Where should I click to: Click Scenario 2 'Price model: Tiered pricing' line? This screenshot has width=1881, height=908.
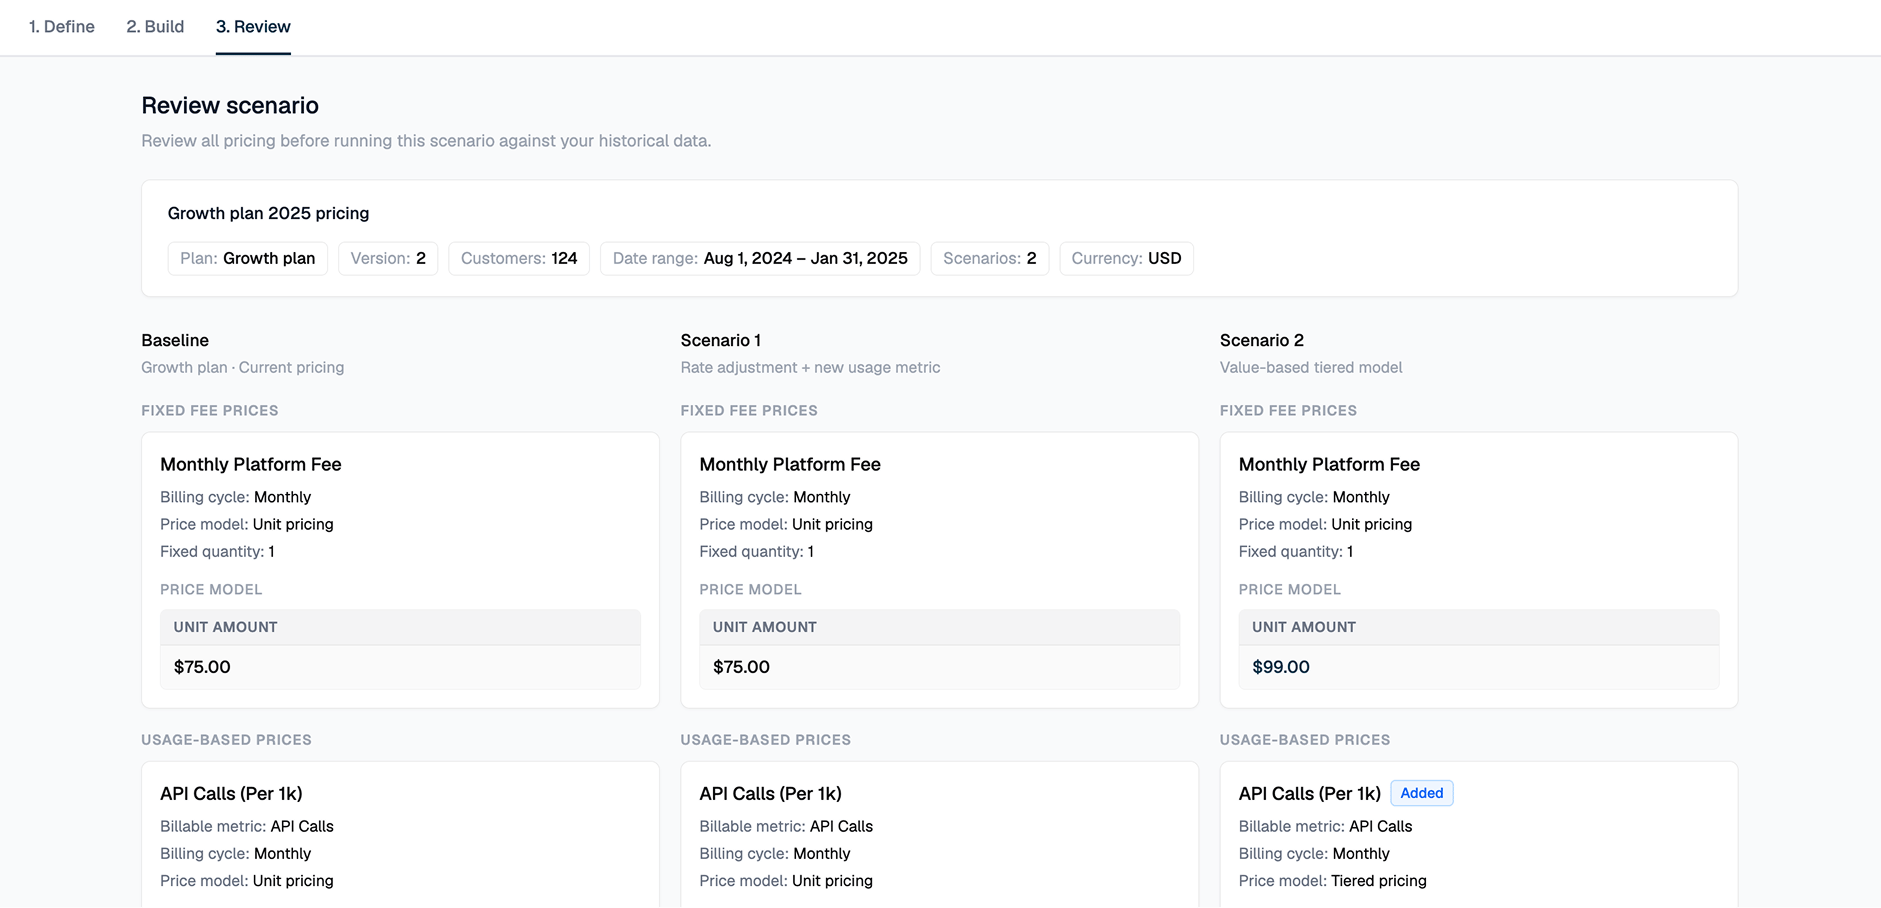point(1333,881)
